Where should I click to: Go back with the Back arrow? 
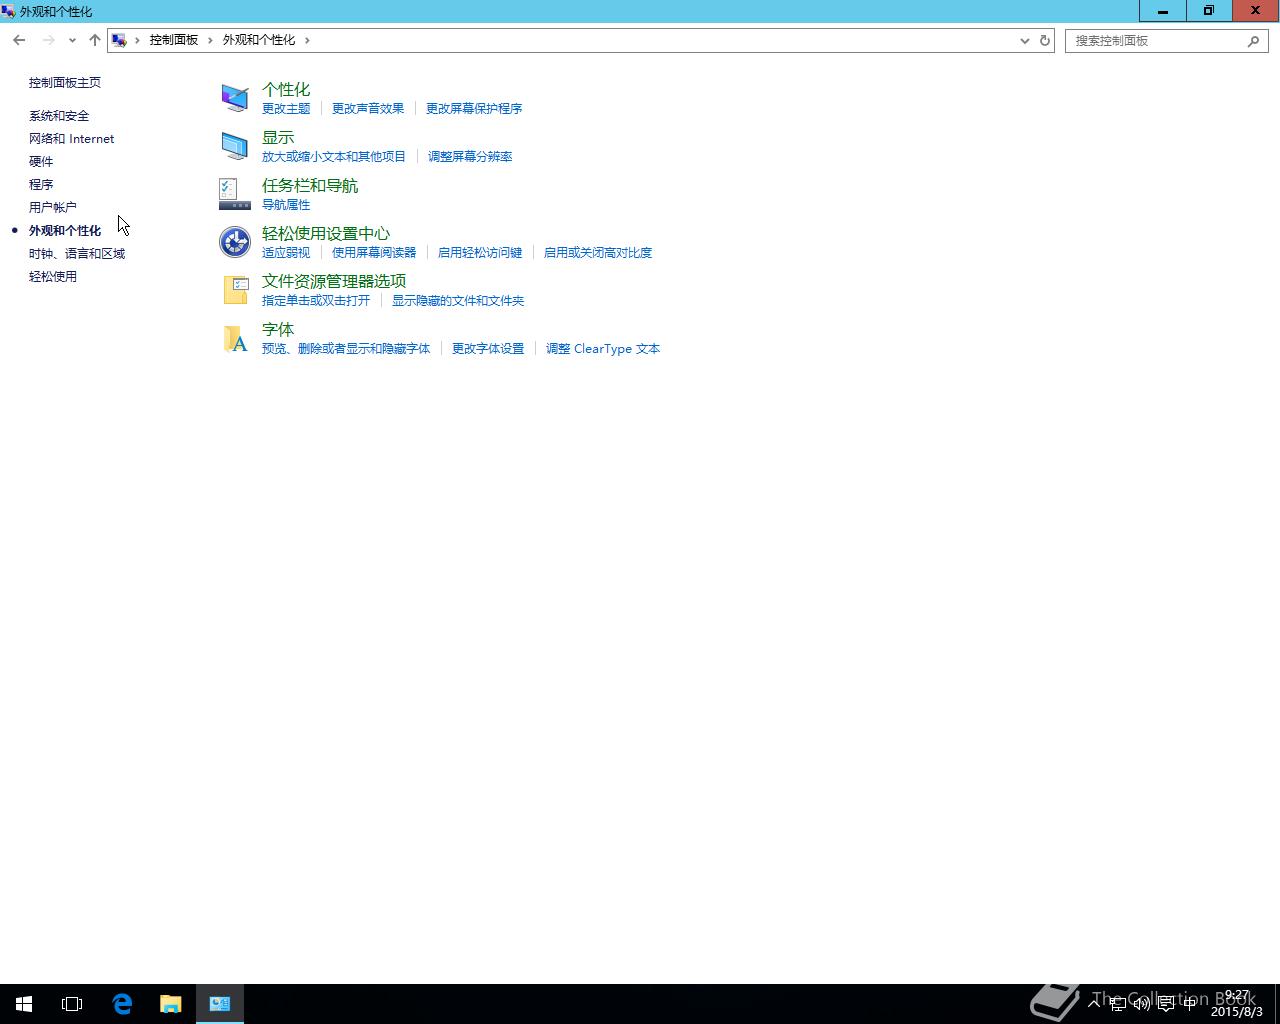(19, 40)
